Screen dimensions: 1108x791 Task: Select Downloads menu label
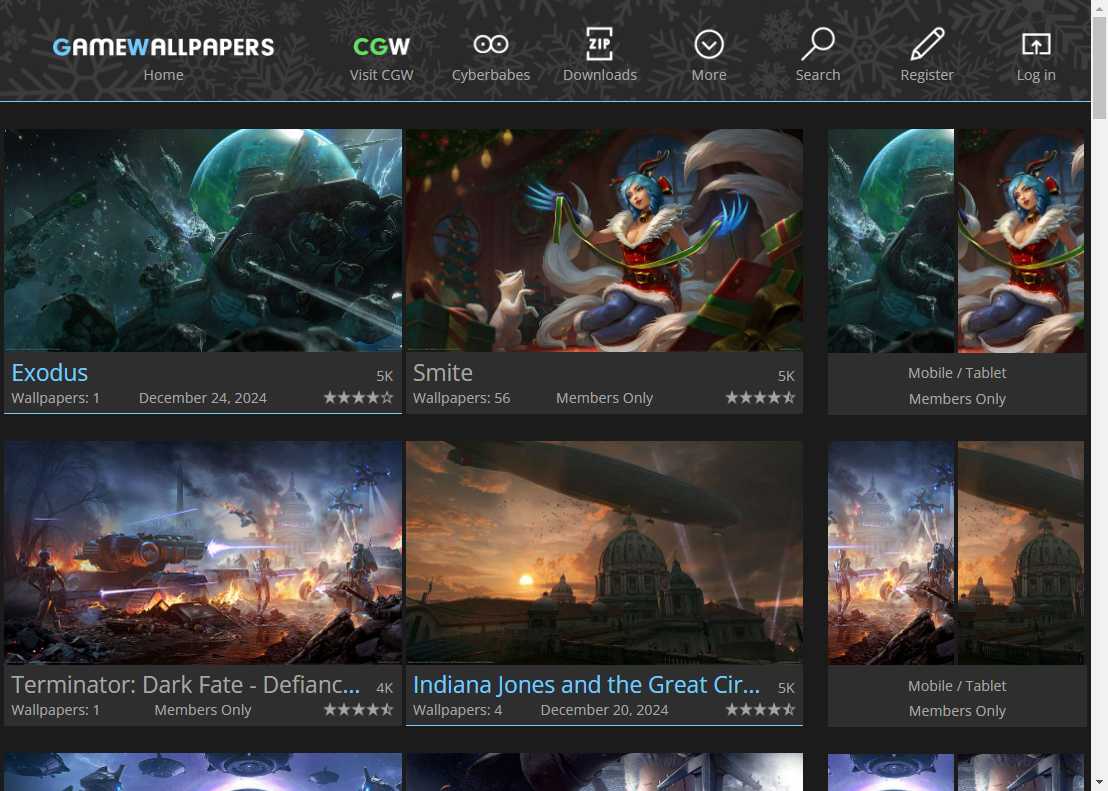pyautogui.click(x=599, y=75)
